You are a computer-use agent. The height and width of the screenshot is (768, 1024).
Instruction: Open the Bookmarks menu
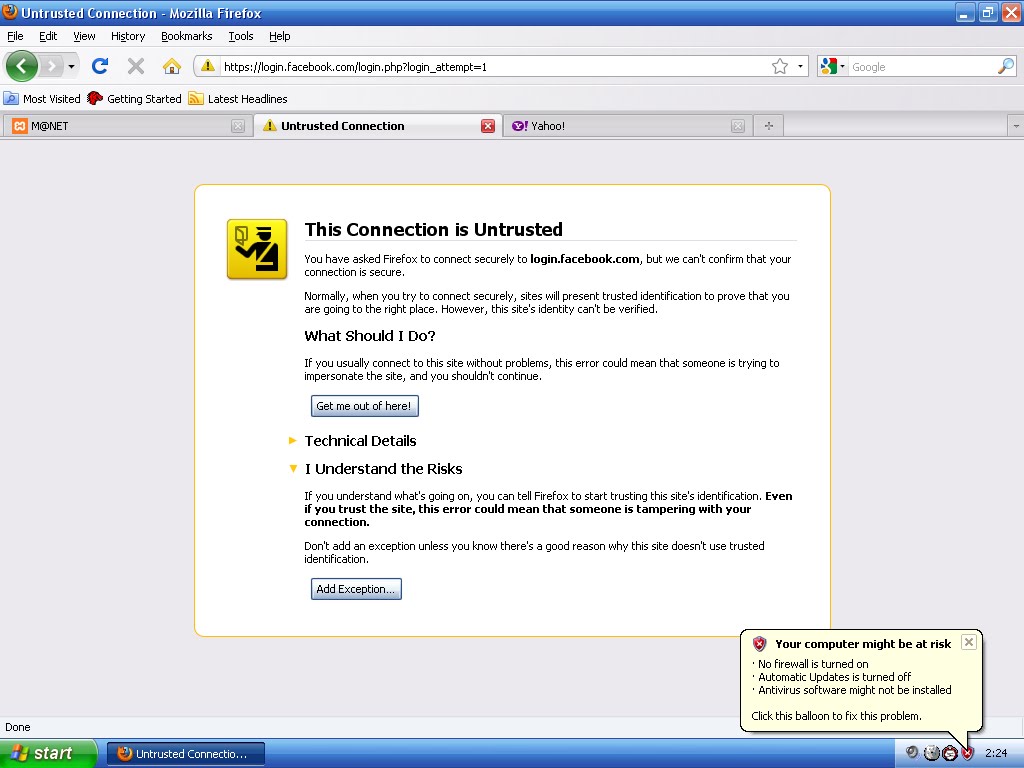pyautogui.click(x=186, y=36)
